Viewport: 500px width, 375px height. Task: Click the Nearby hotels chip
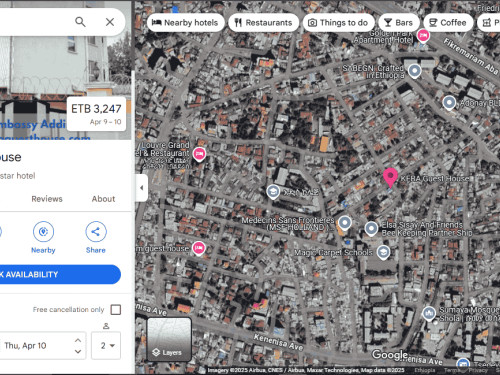186,23
